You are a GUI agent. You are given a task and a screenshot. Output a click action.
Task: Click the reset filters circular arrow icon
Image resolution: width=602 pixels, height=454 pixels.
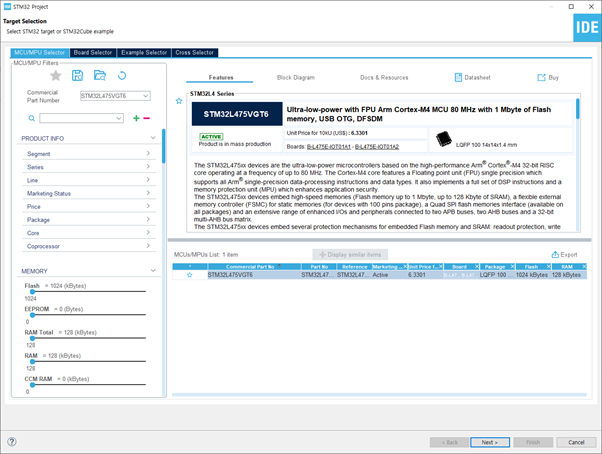[122, 76]
